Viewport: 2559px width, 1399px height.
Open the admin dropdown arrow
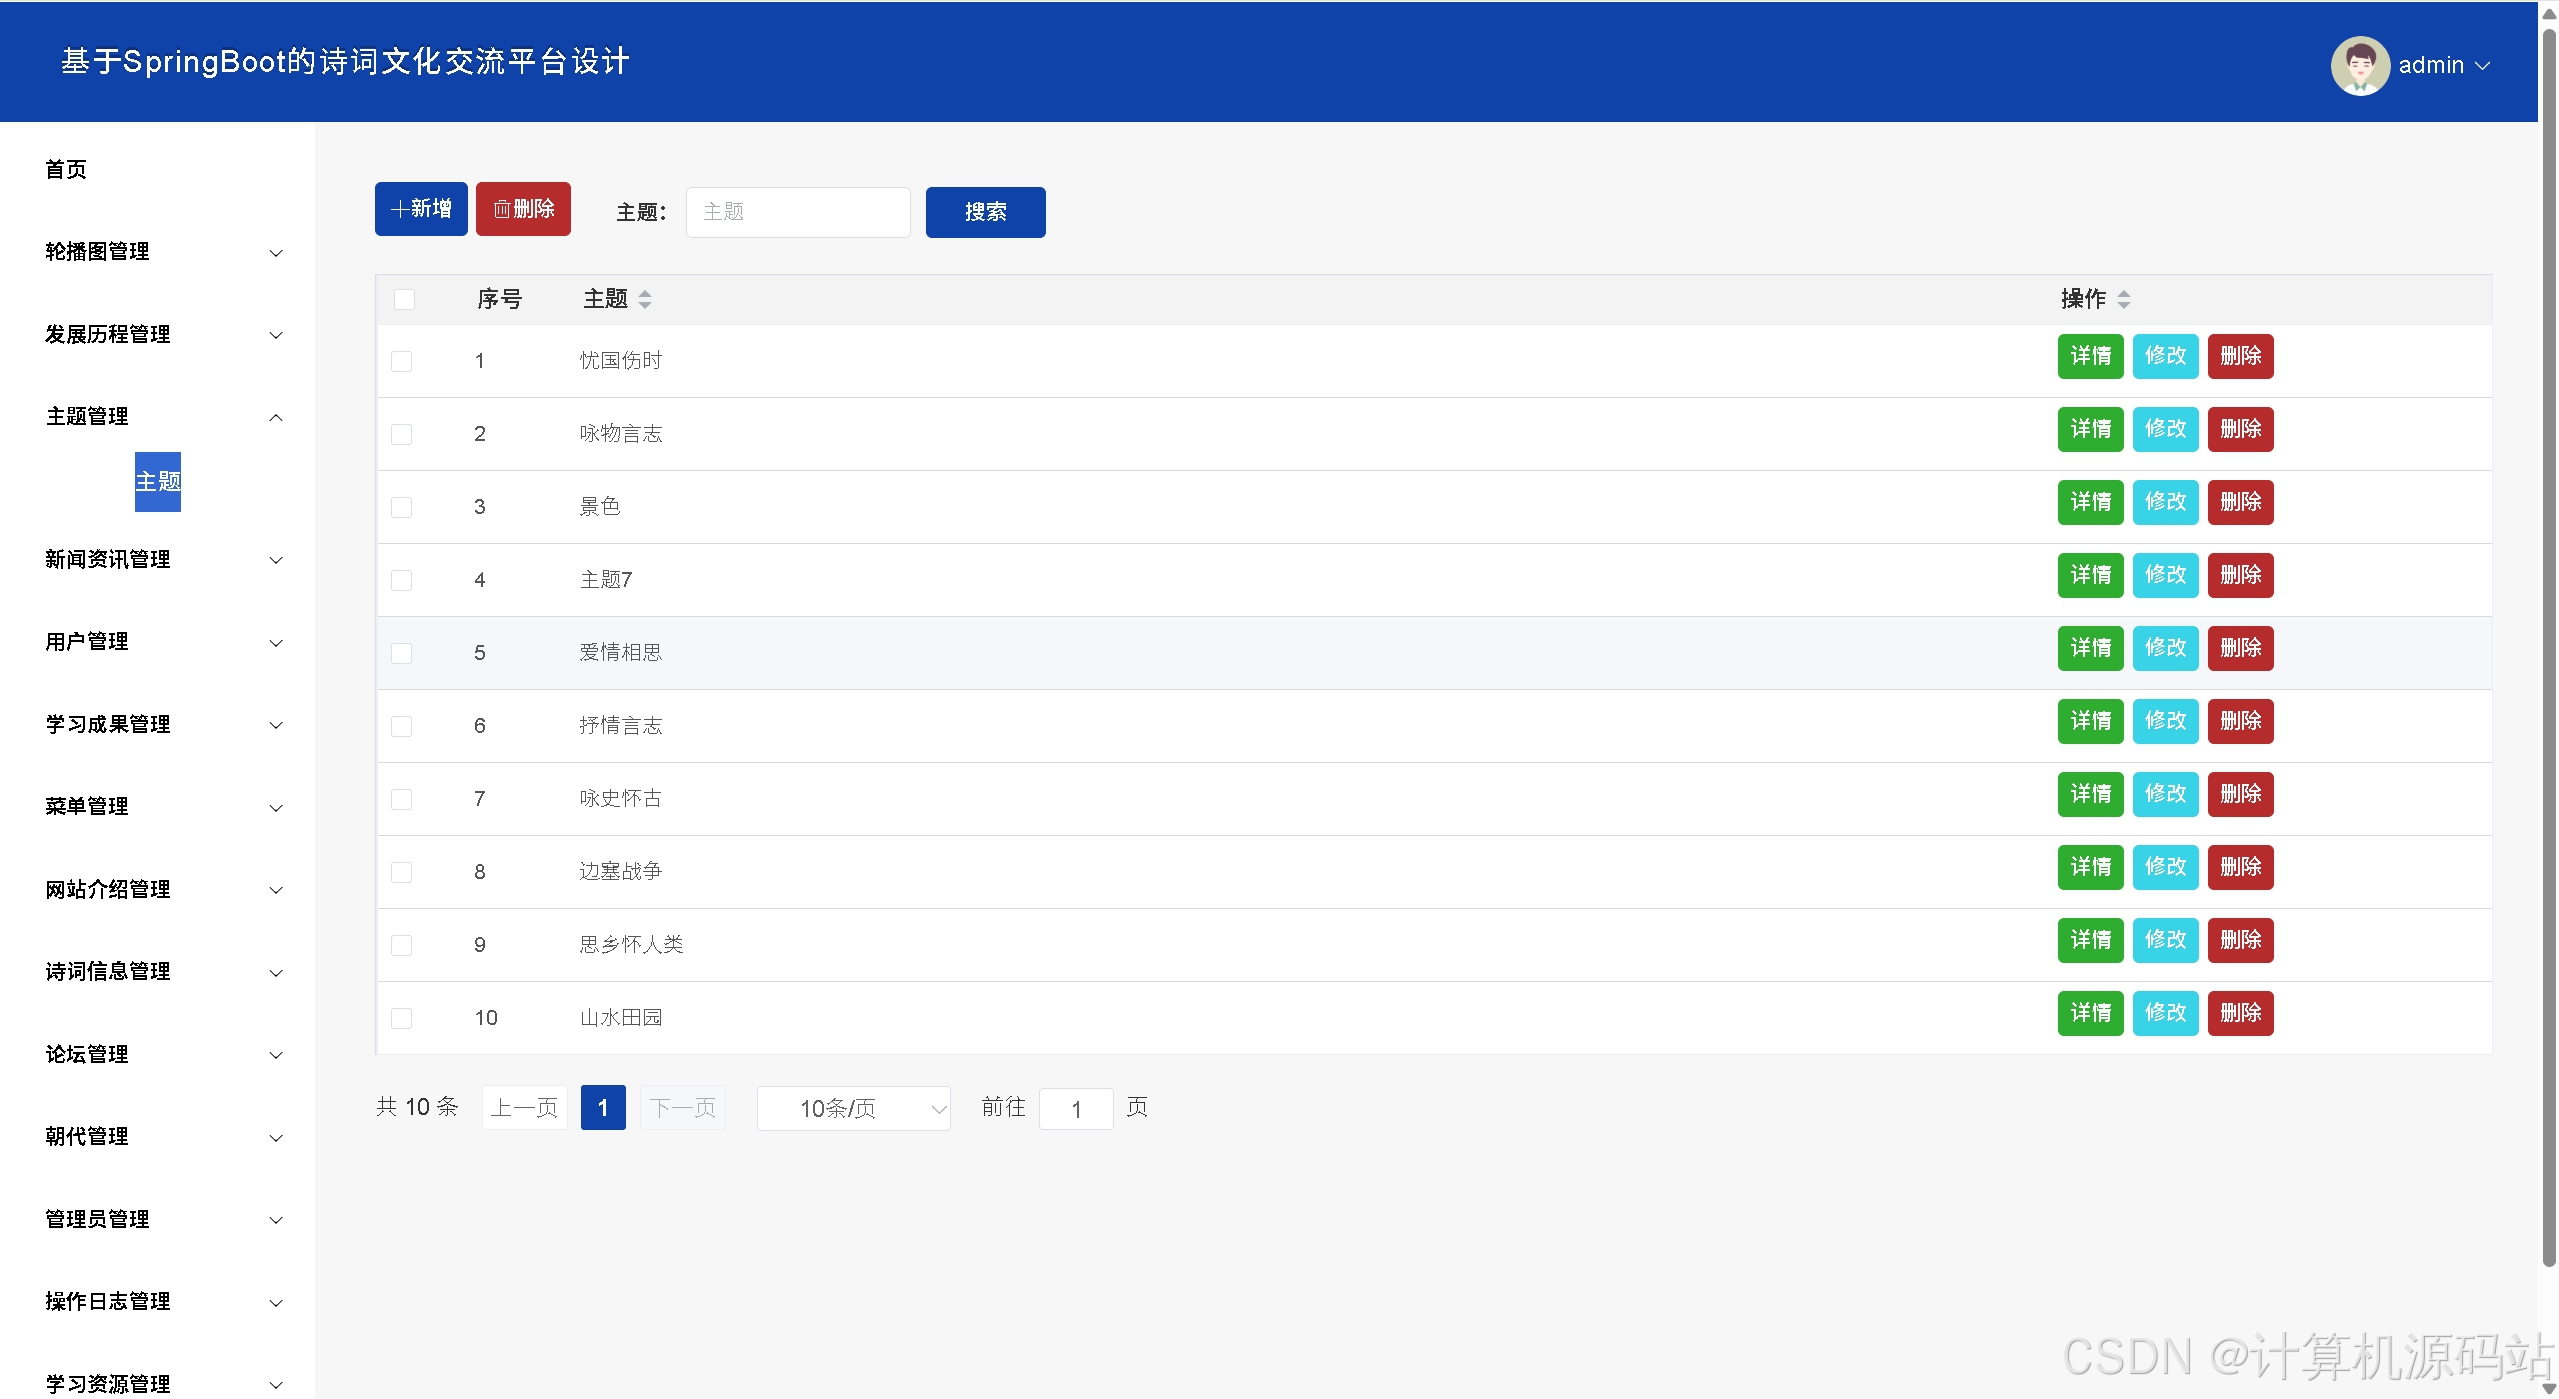point(2482,66)
